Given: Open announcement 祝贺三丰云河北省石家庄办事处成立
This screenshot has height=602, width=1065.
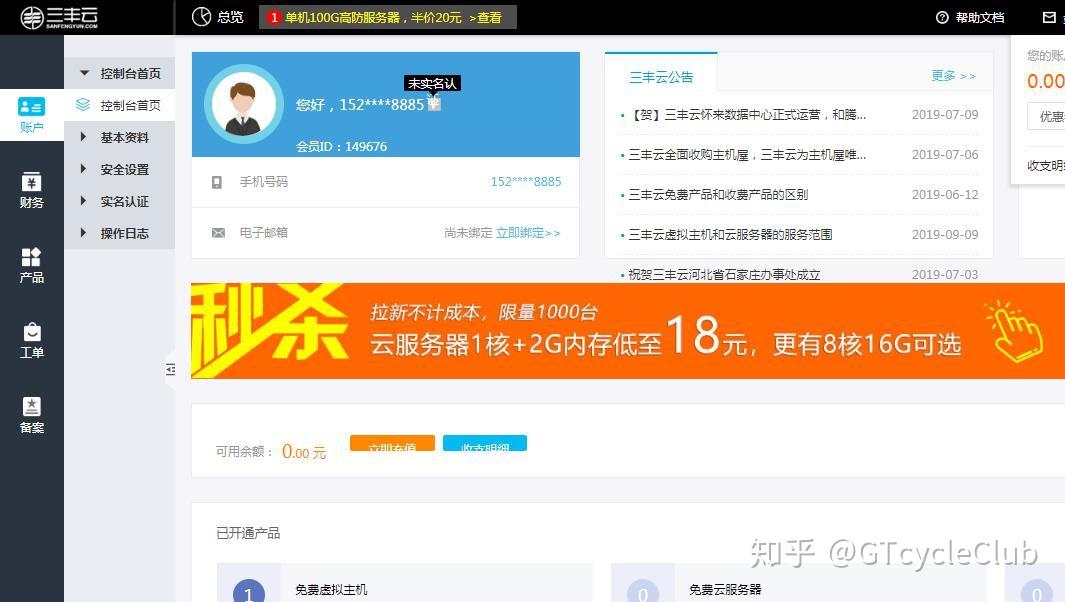Looking at the screenshot, I should point(724,275).
